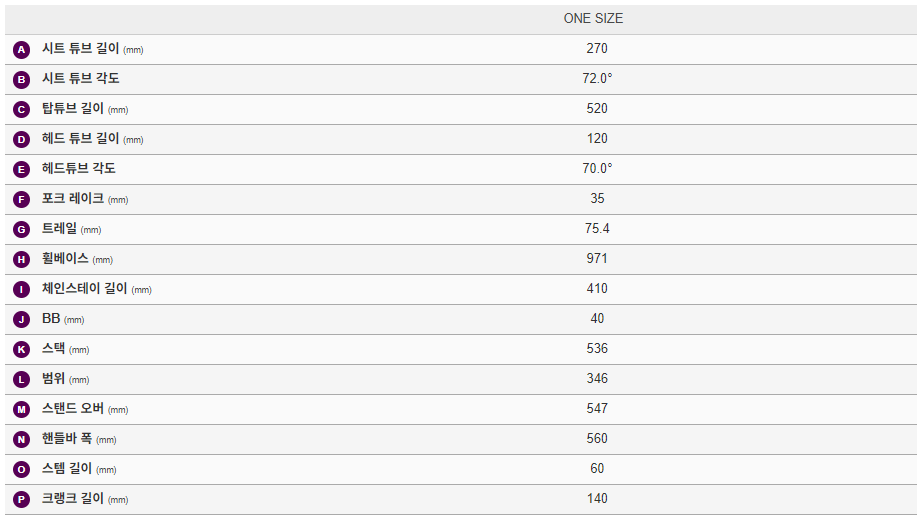
Task: Click the ONE SIZE column header
Action: (593, 19)
